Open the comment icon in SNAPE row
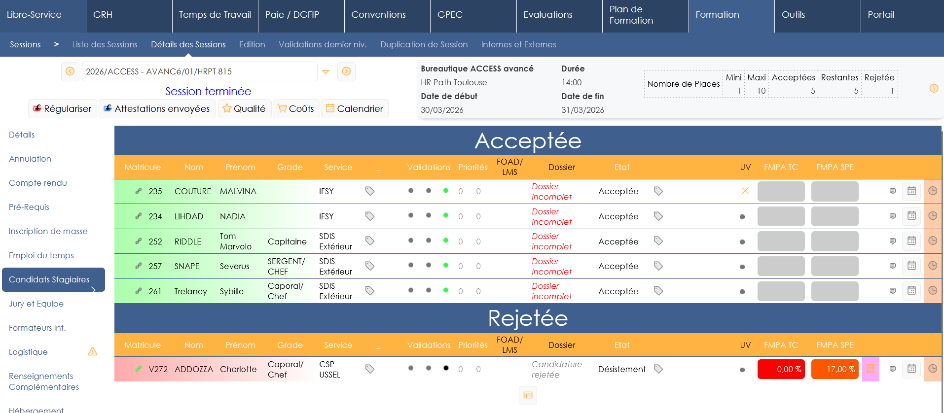This screenshot has width=944, height=413. [893, 266]
